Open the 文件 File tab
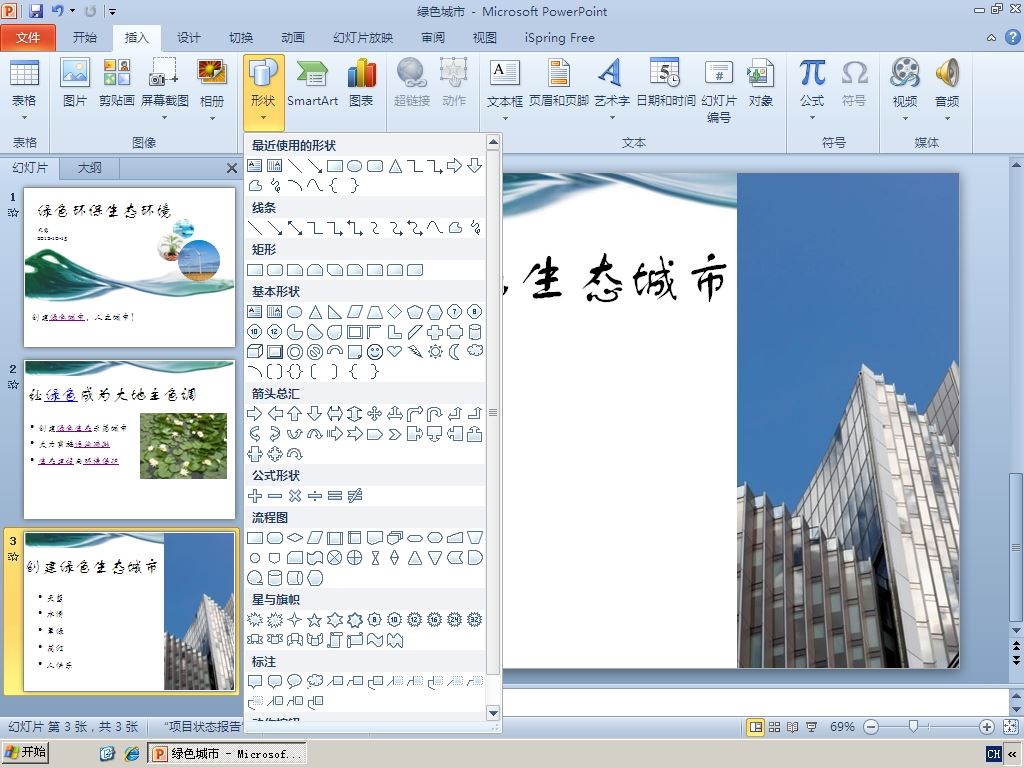 pos(28,38)
